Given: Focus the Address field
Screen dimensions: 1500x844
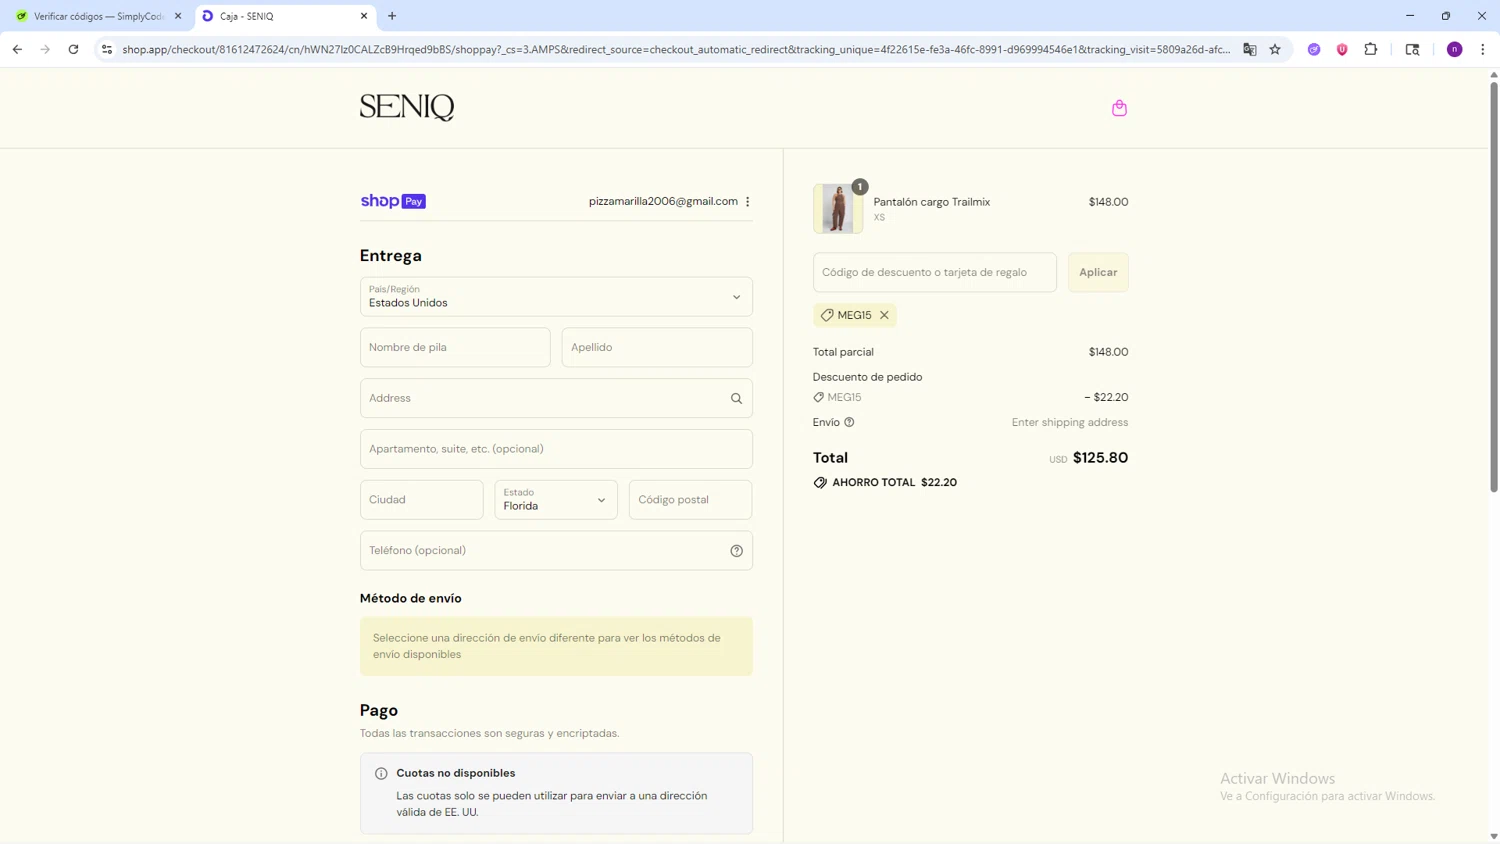Looking at the screenshot, I should click(556, 398).
